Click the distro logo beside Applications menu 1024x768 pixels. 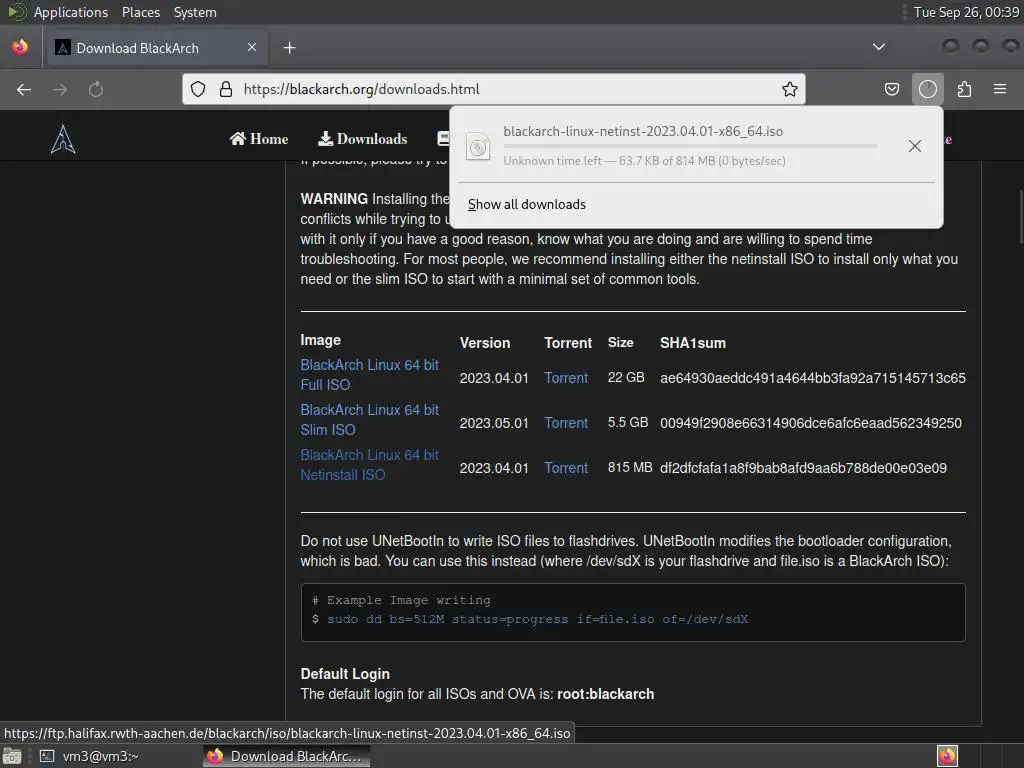[x=17, y=12]
